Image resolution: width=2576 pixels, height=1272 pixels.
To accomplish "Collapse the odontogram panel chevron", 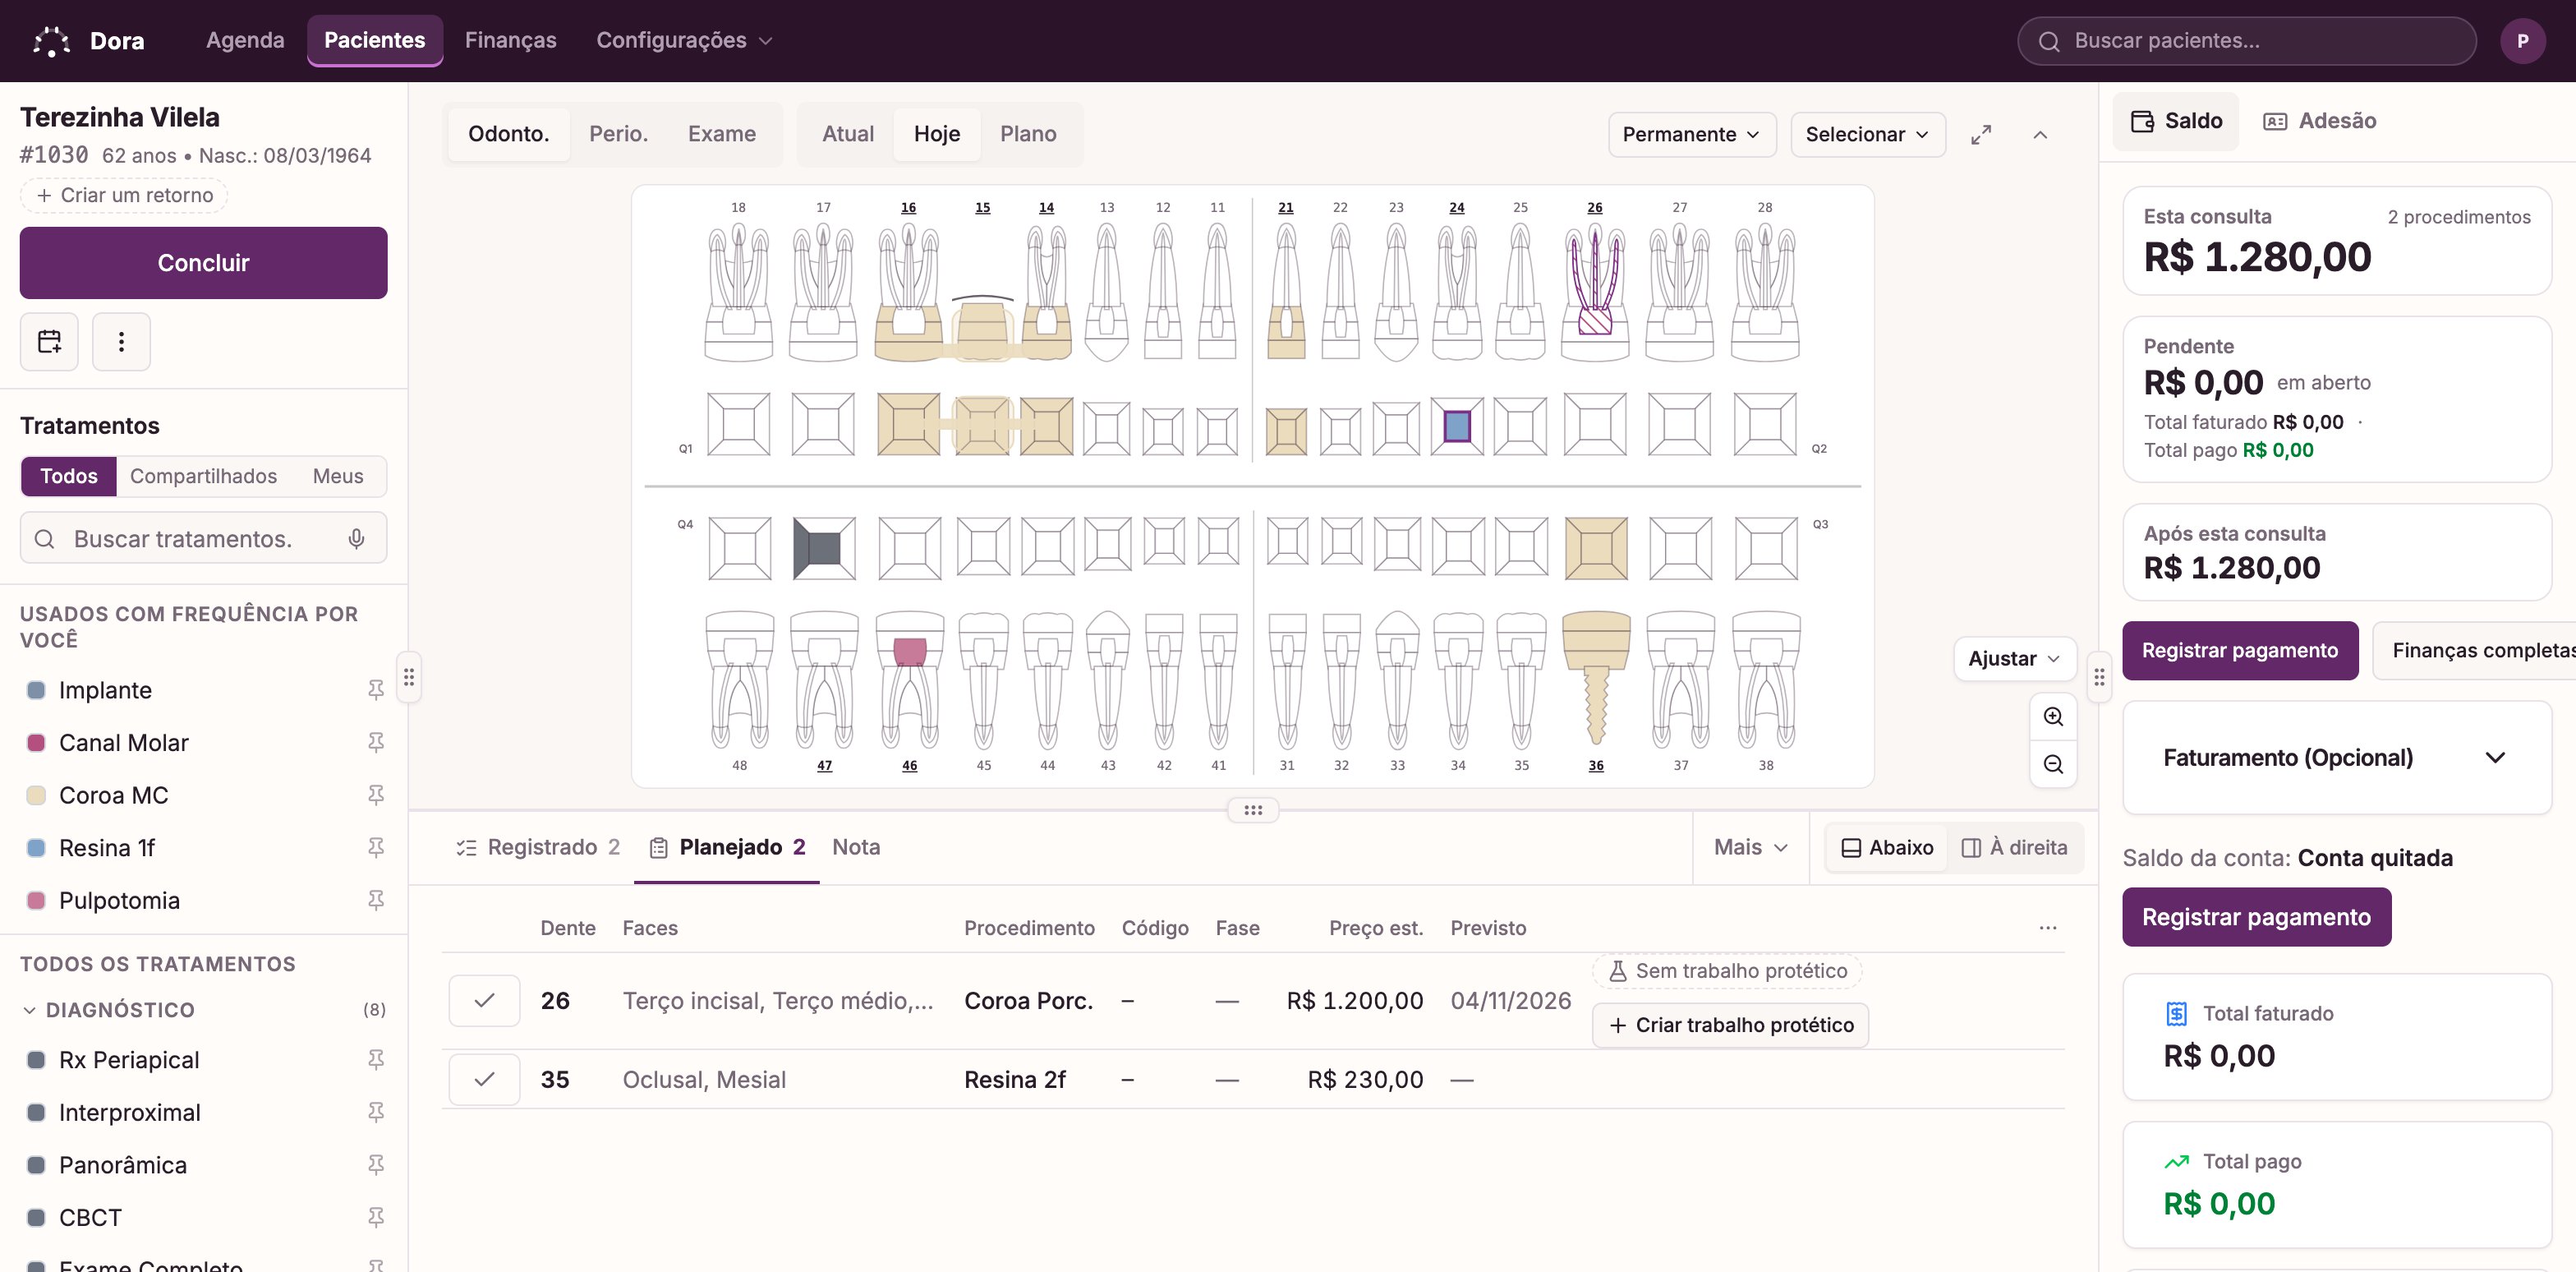I will (2040, 135).
